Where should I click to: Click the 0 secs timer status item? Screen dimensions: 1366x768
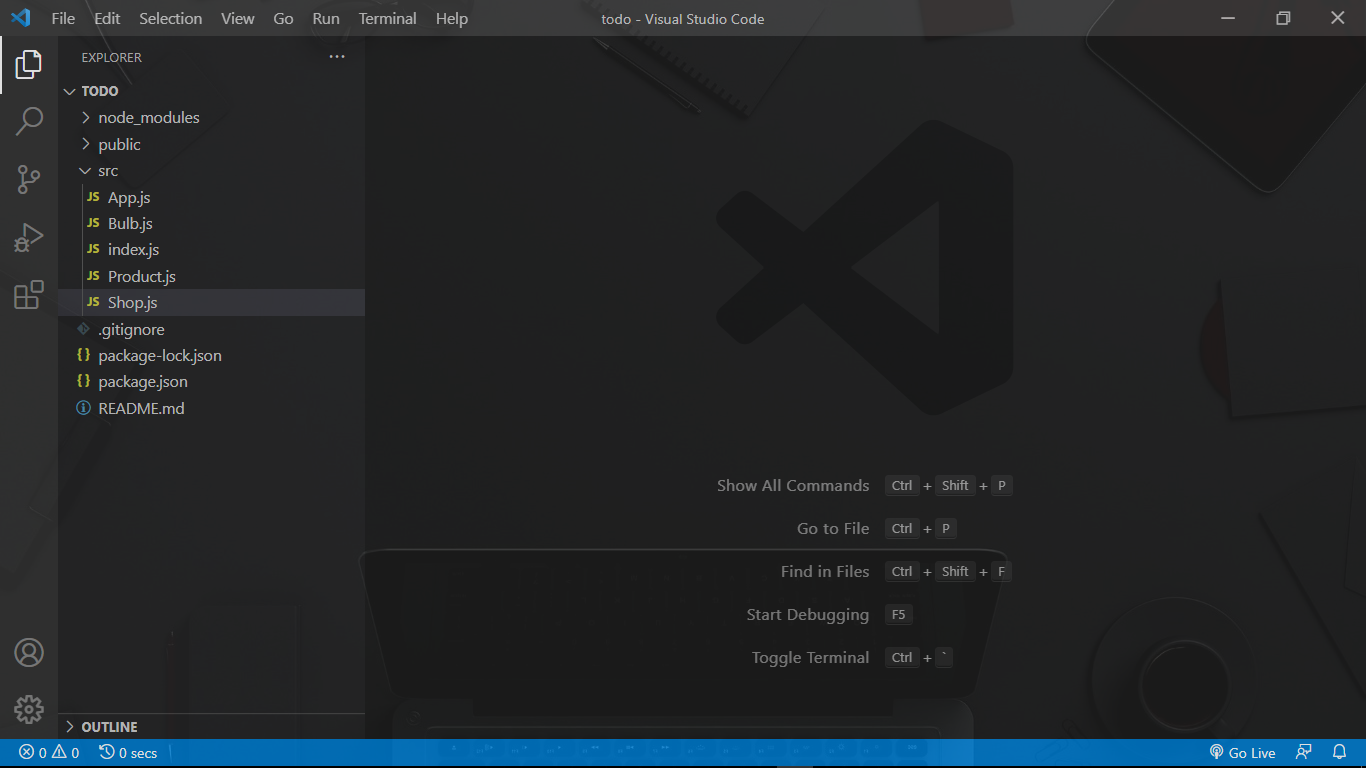click(x=128, y=753)
